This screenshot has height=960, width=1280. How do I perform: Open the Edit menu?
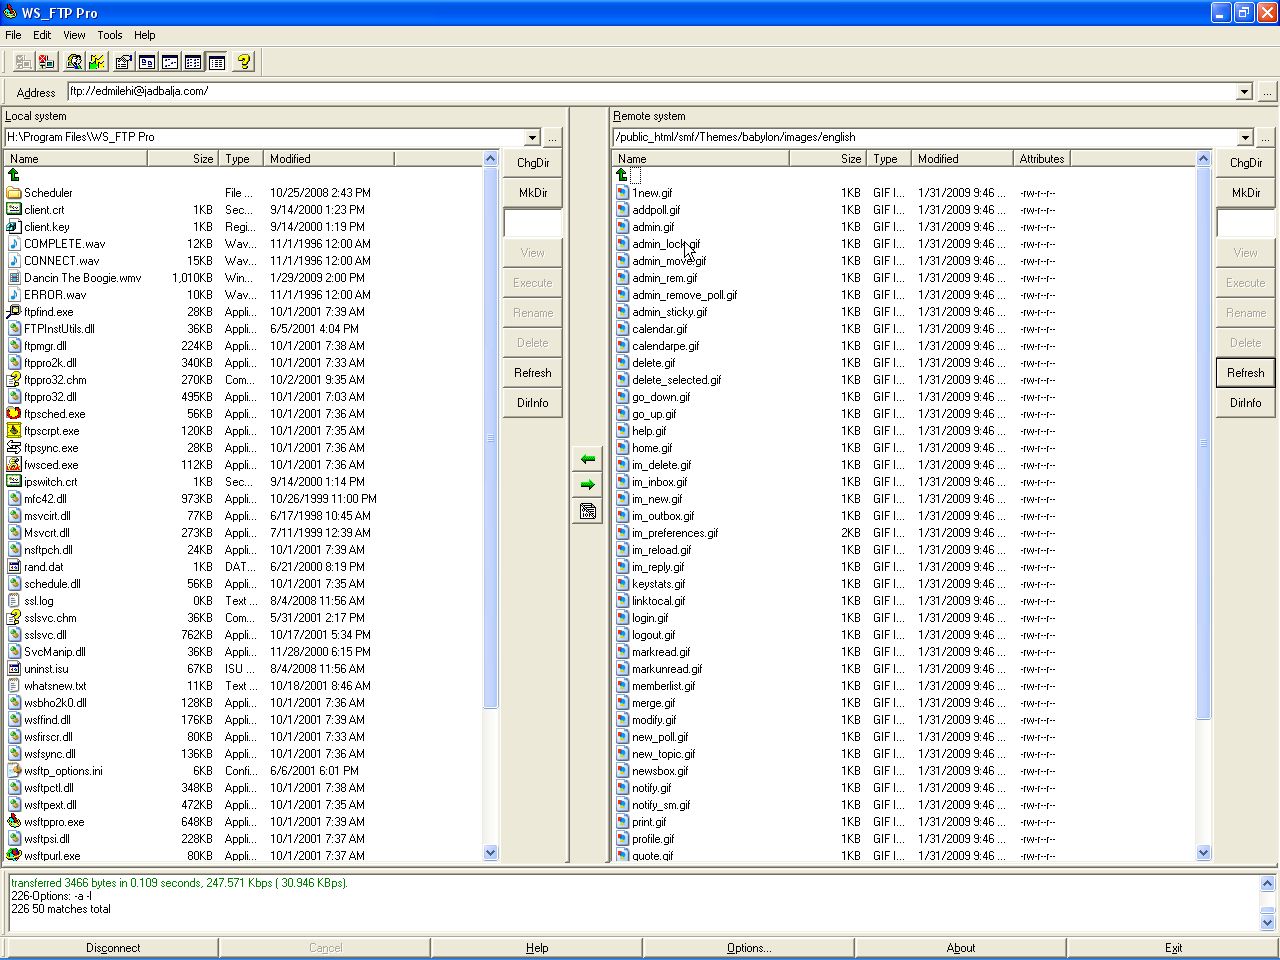tap(42, 35)
